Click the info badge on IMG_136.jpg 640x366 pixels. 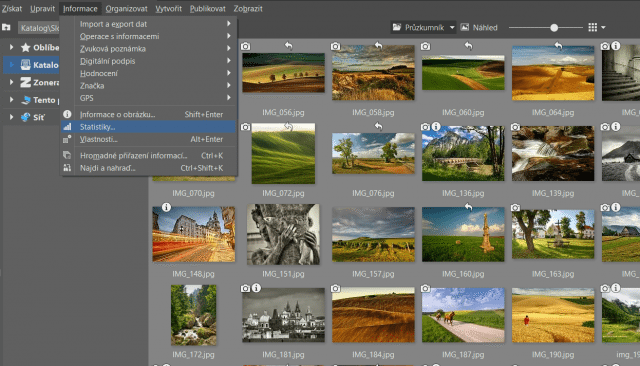(436, 127)
